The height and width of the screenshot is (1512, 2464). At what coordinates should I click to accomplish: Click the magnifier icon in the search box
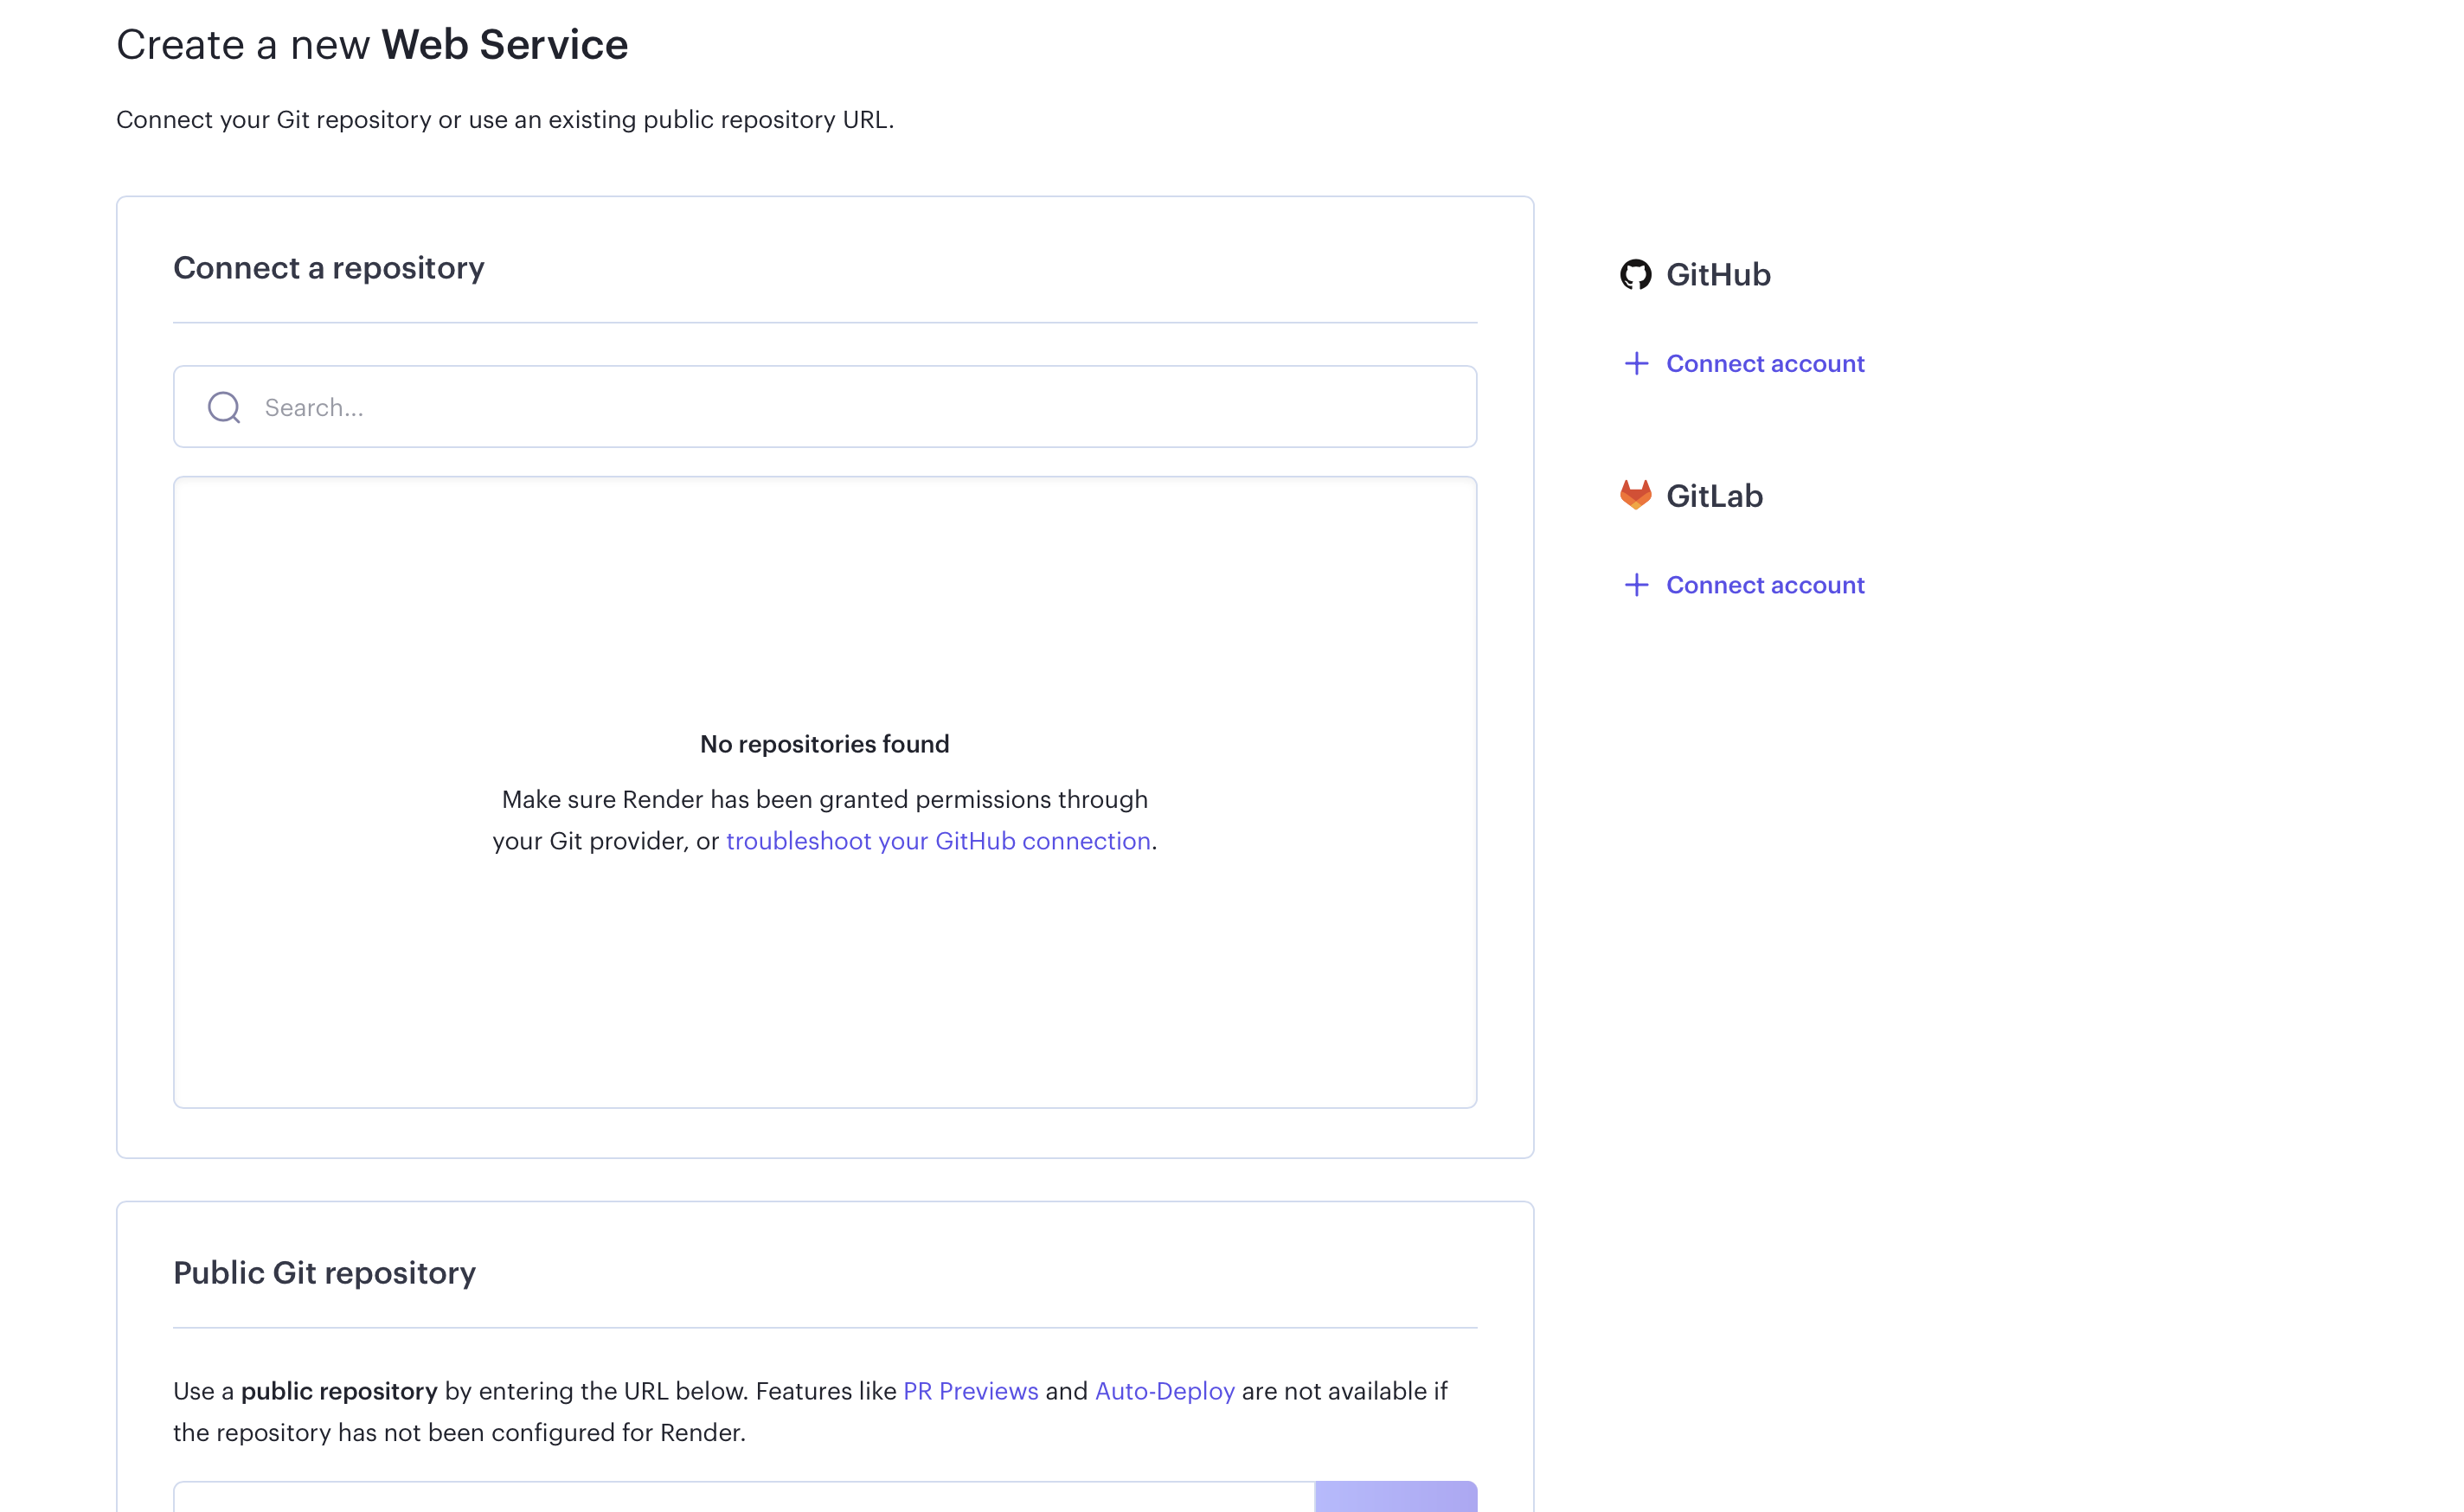pos(224,407)
